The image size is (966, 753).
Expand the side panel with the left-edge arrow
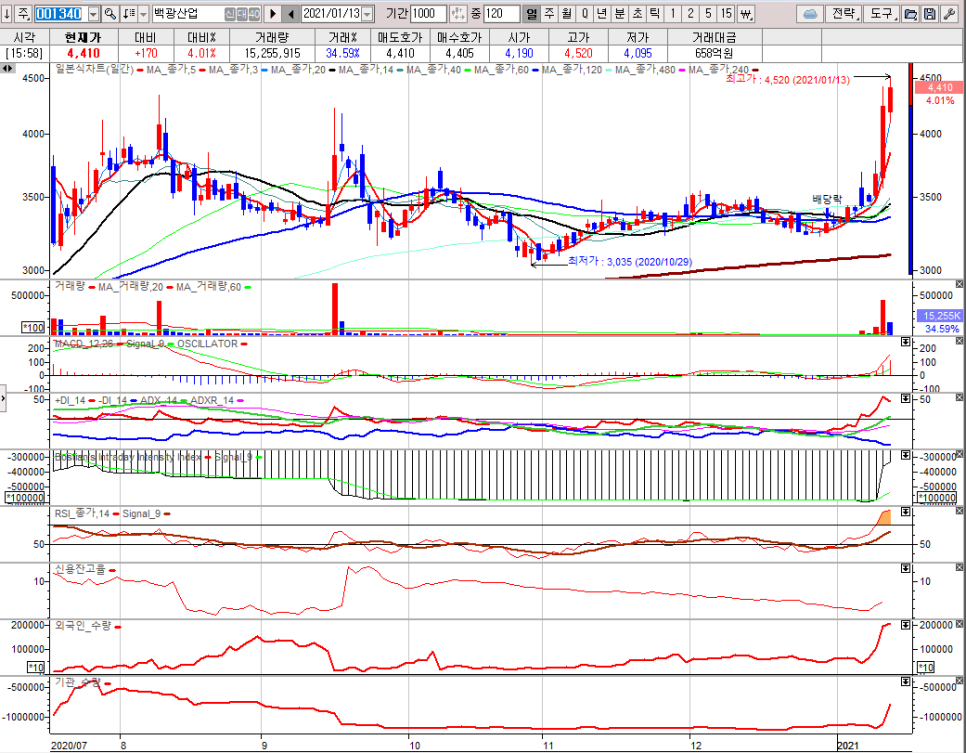click(3, 399)
